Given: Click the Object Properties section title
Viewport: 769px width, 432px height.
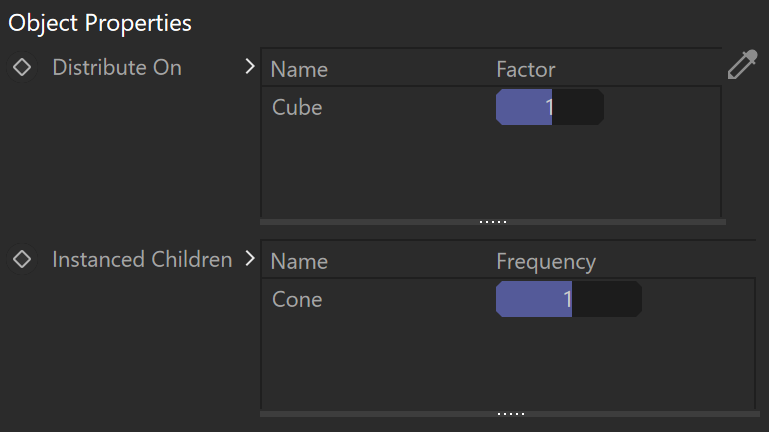Looking at the screenshot, I should tap(100, 23).
